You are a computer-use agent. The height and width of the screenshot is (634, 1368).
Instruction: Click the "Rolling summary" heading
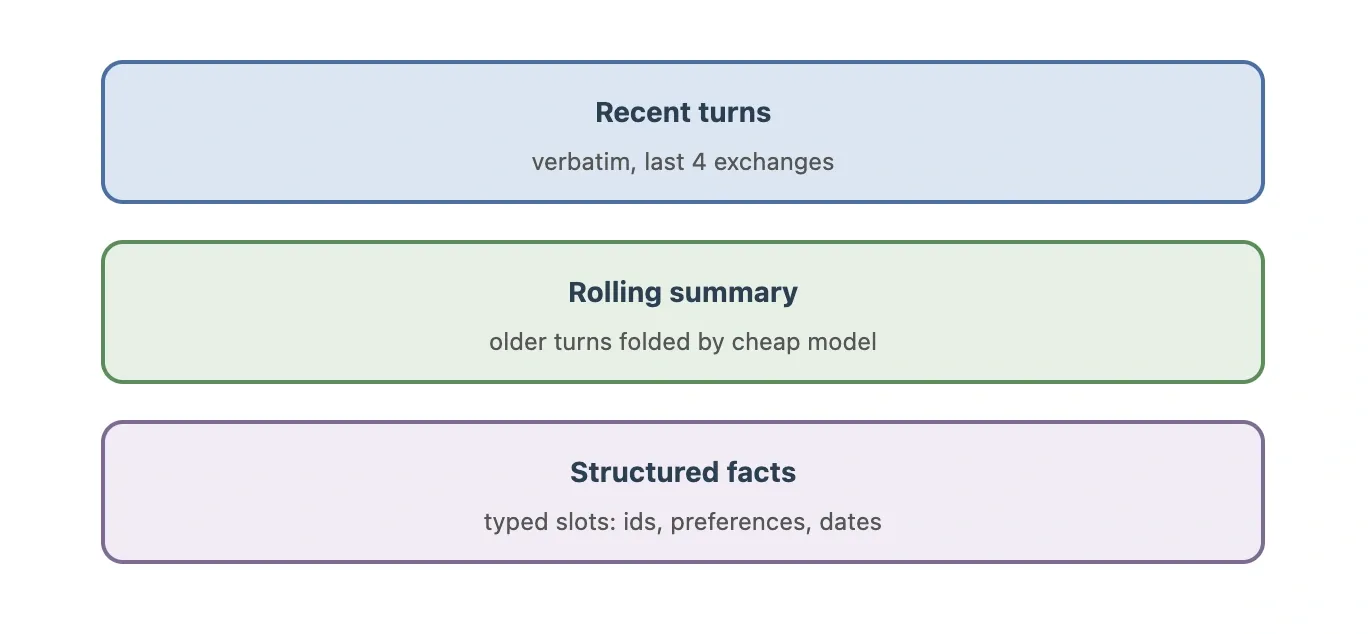(683, 292)
